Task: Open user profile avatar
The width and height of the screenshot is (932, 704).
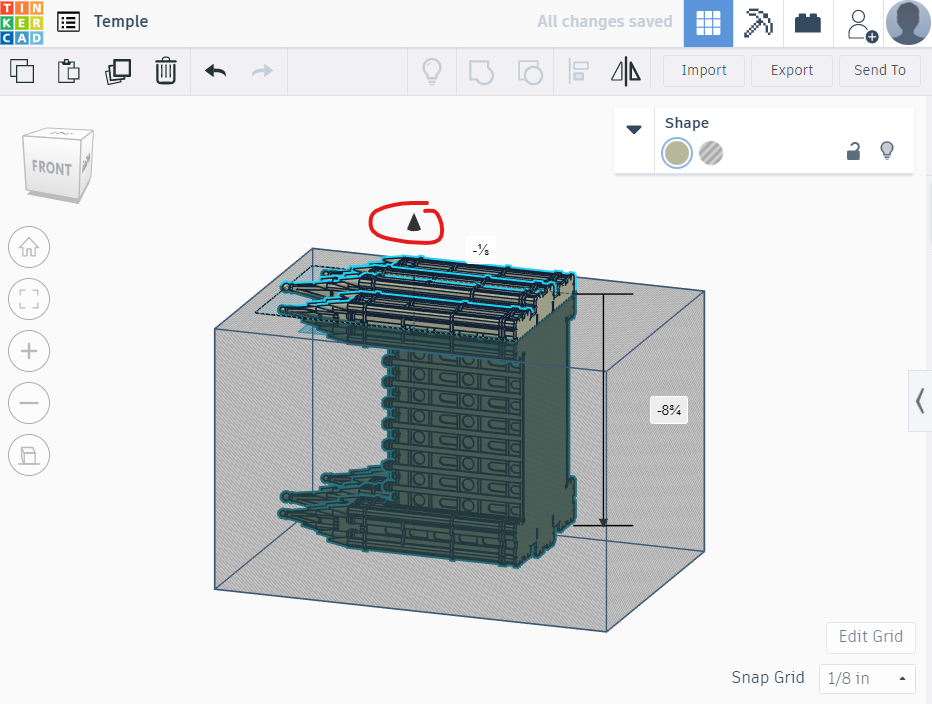Action: (x=908, y=23)
